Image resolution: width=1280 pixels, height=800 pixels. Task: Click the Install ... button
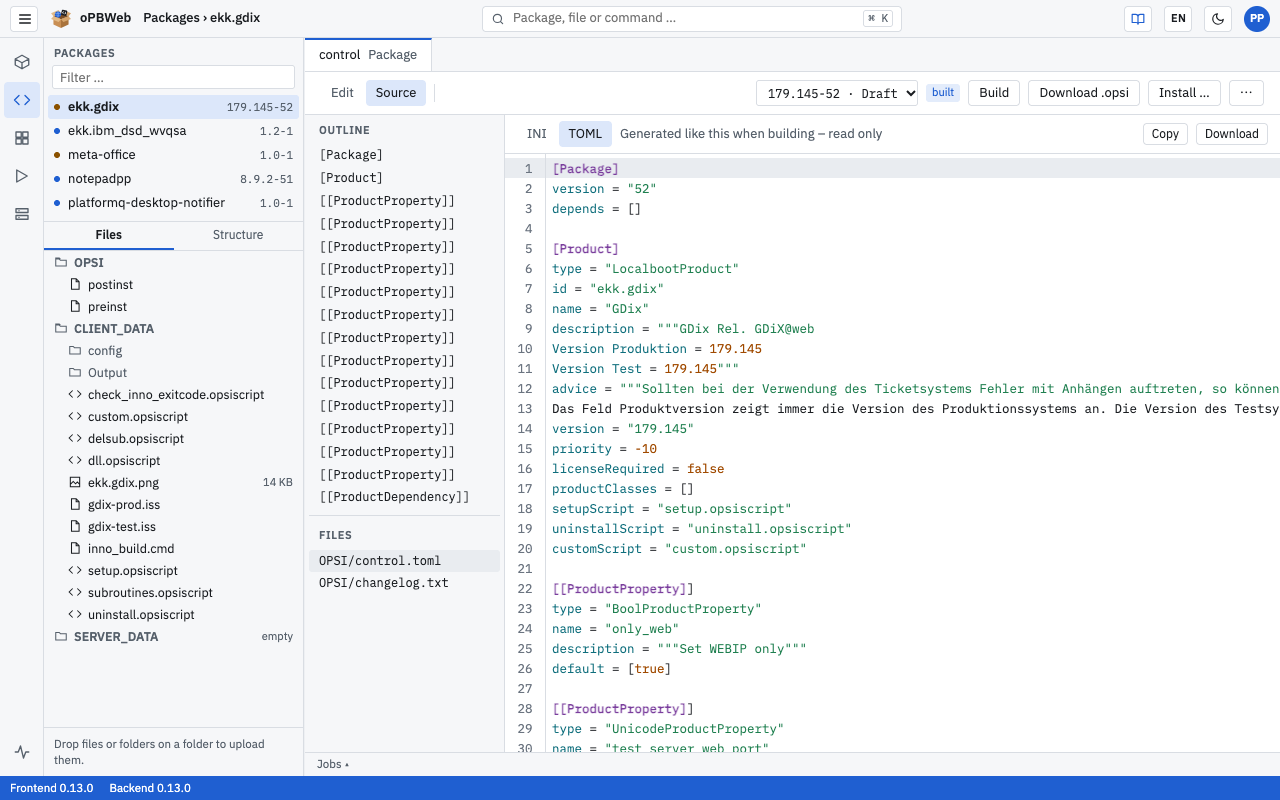point(1184,93)
